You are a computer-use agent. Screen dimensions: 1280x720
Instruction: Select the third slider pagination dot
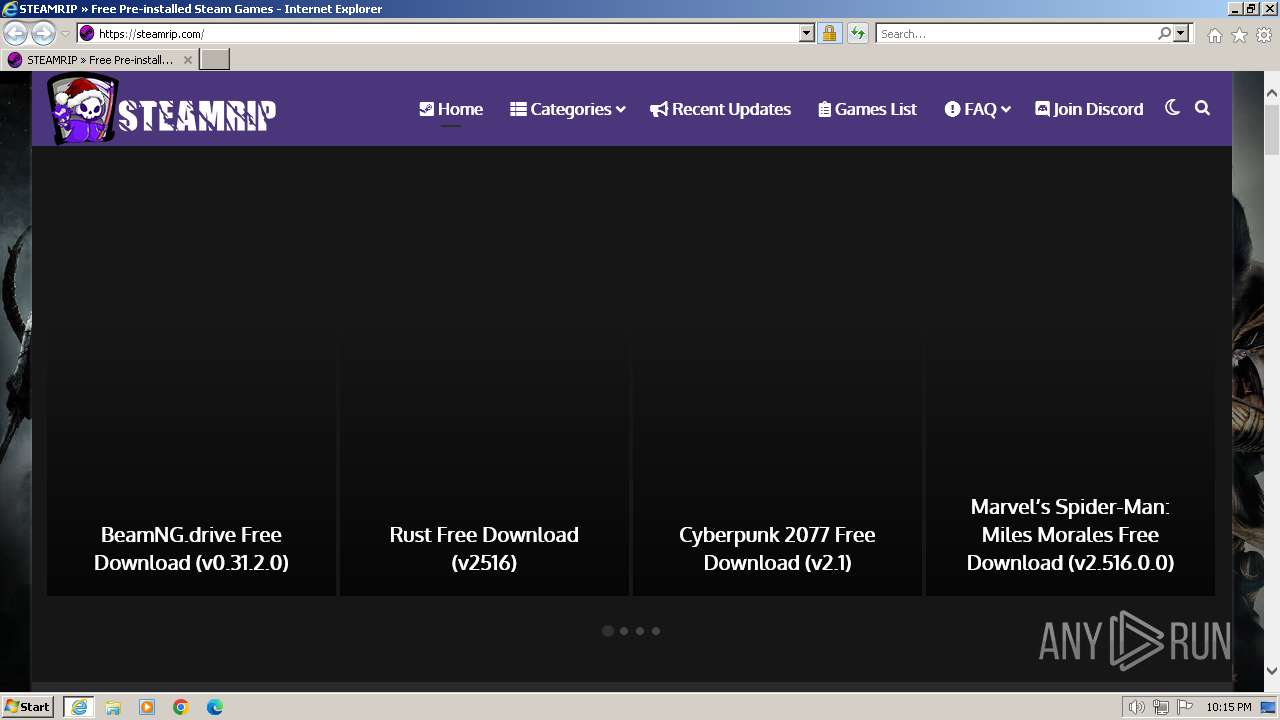pyautogui.click(x=640, y=631)
